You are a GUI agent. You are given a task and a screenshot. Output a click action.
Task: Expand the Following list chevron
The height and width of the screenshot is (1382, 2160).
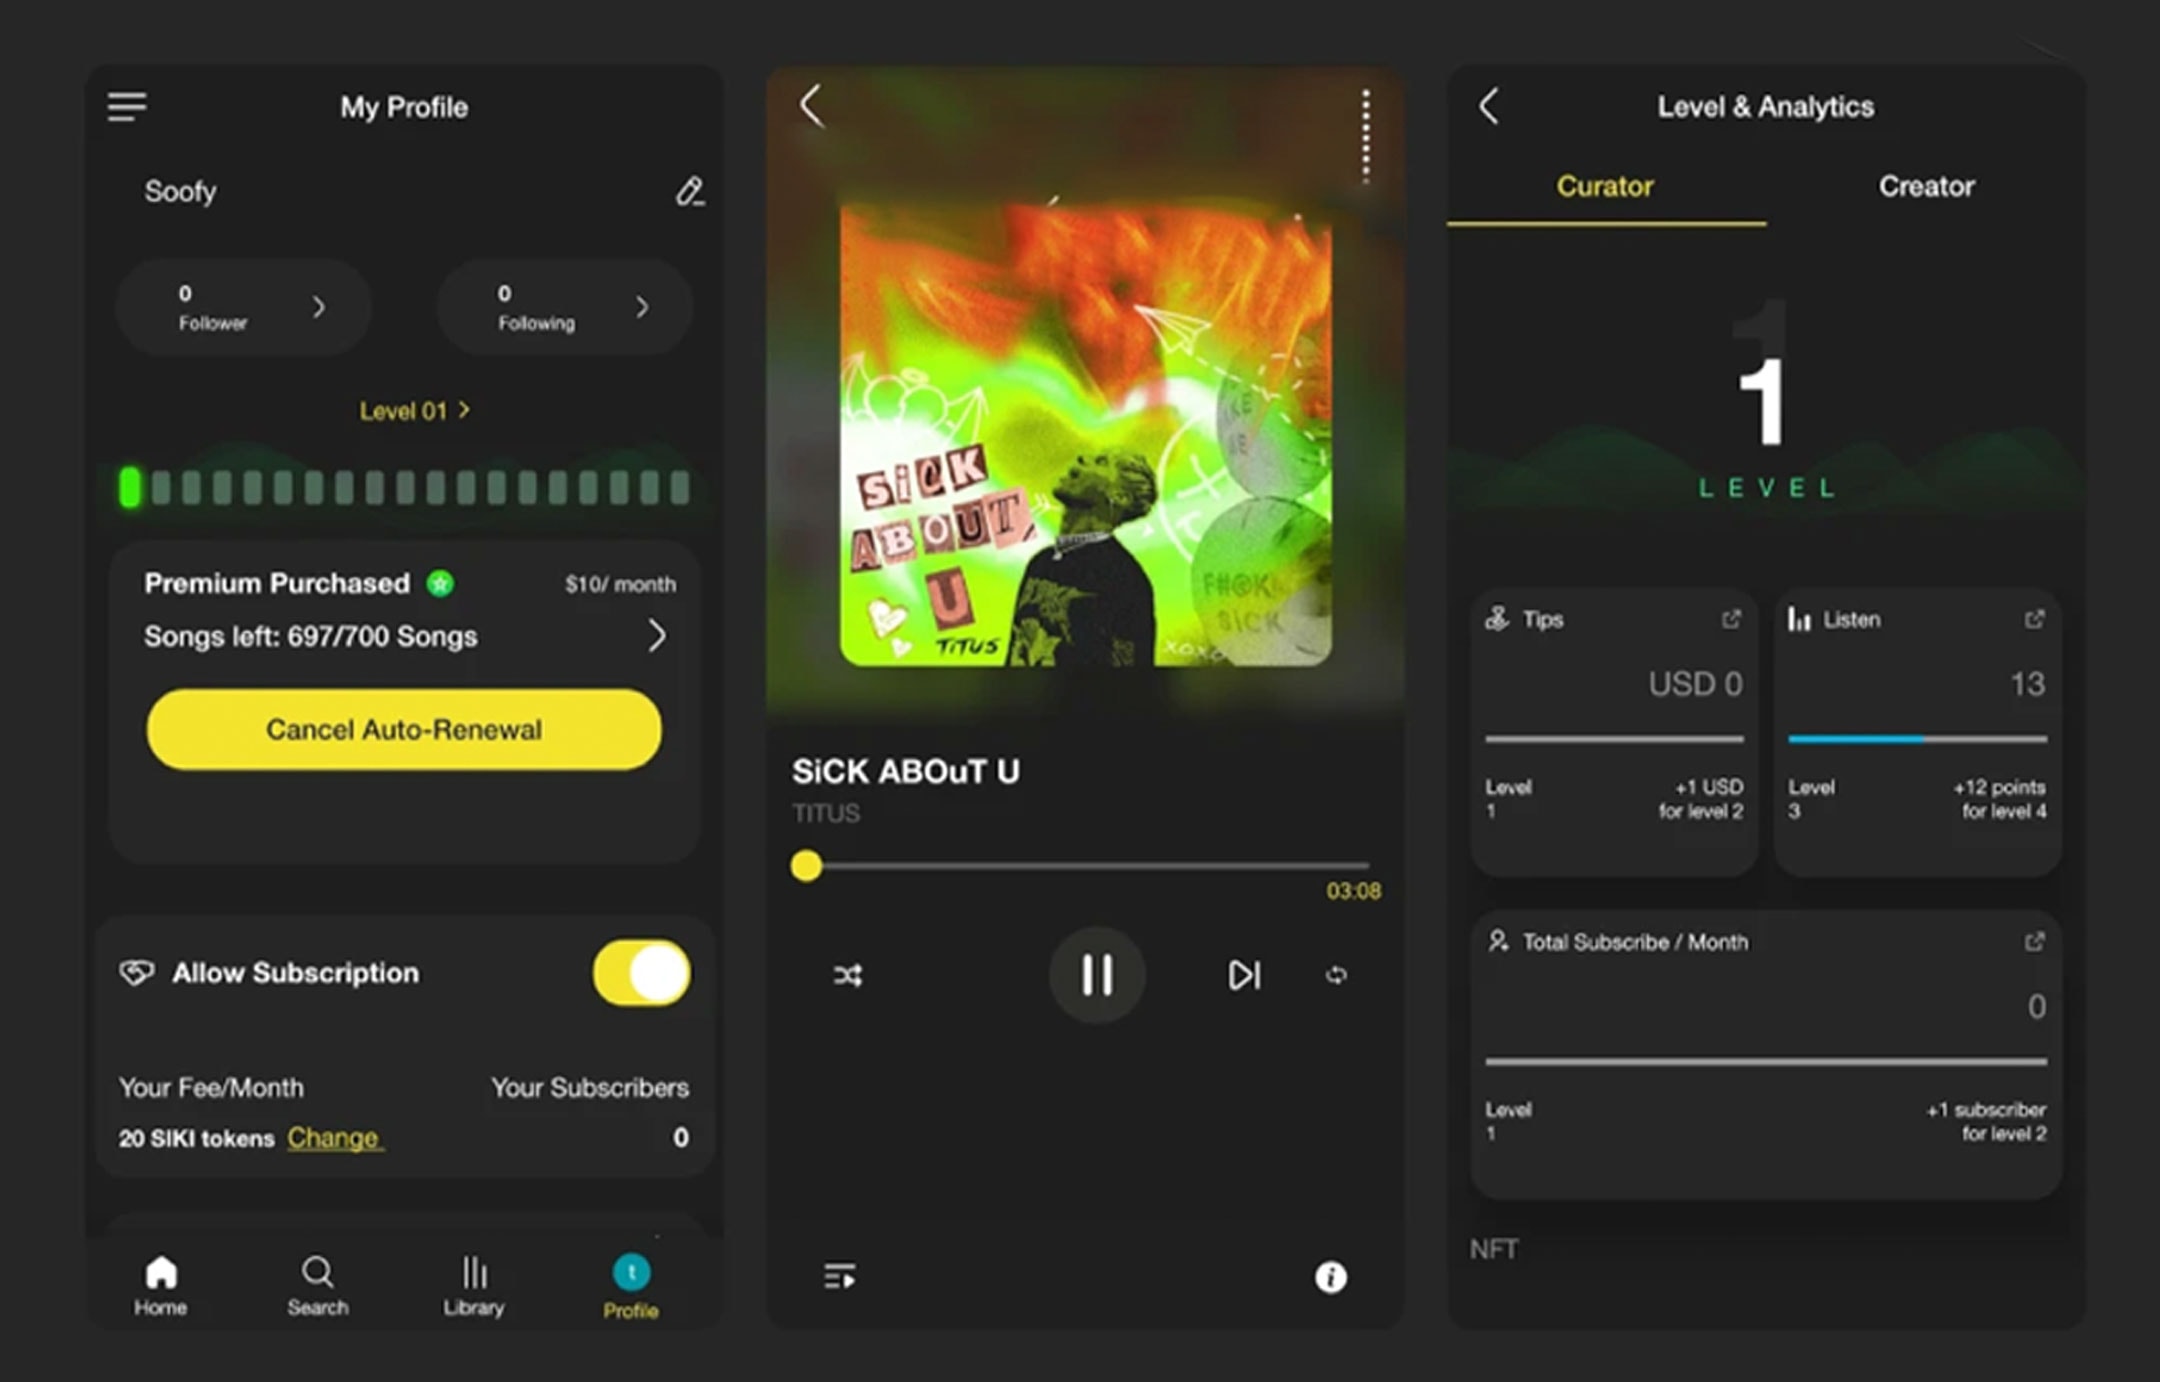[642, 307]
